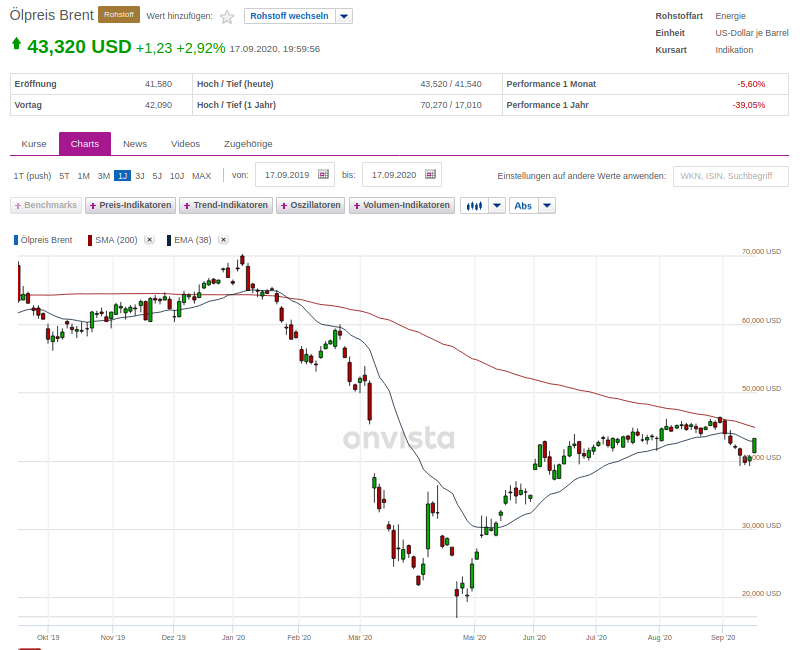Screen dimensions: 806x650
Task: Click Hoch / Tief (1 Jahr) value 70,270 / 17,010
Action: (451, 105)
